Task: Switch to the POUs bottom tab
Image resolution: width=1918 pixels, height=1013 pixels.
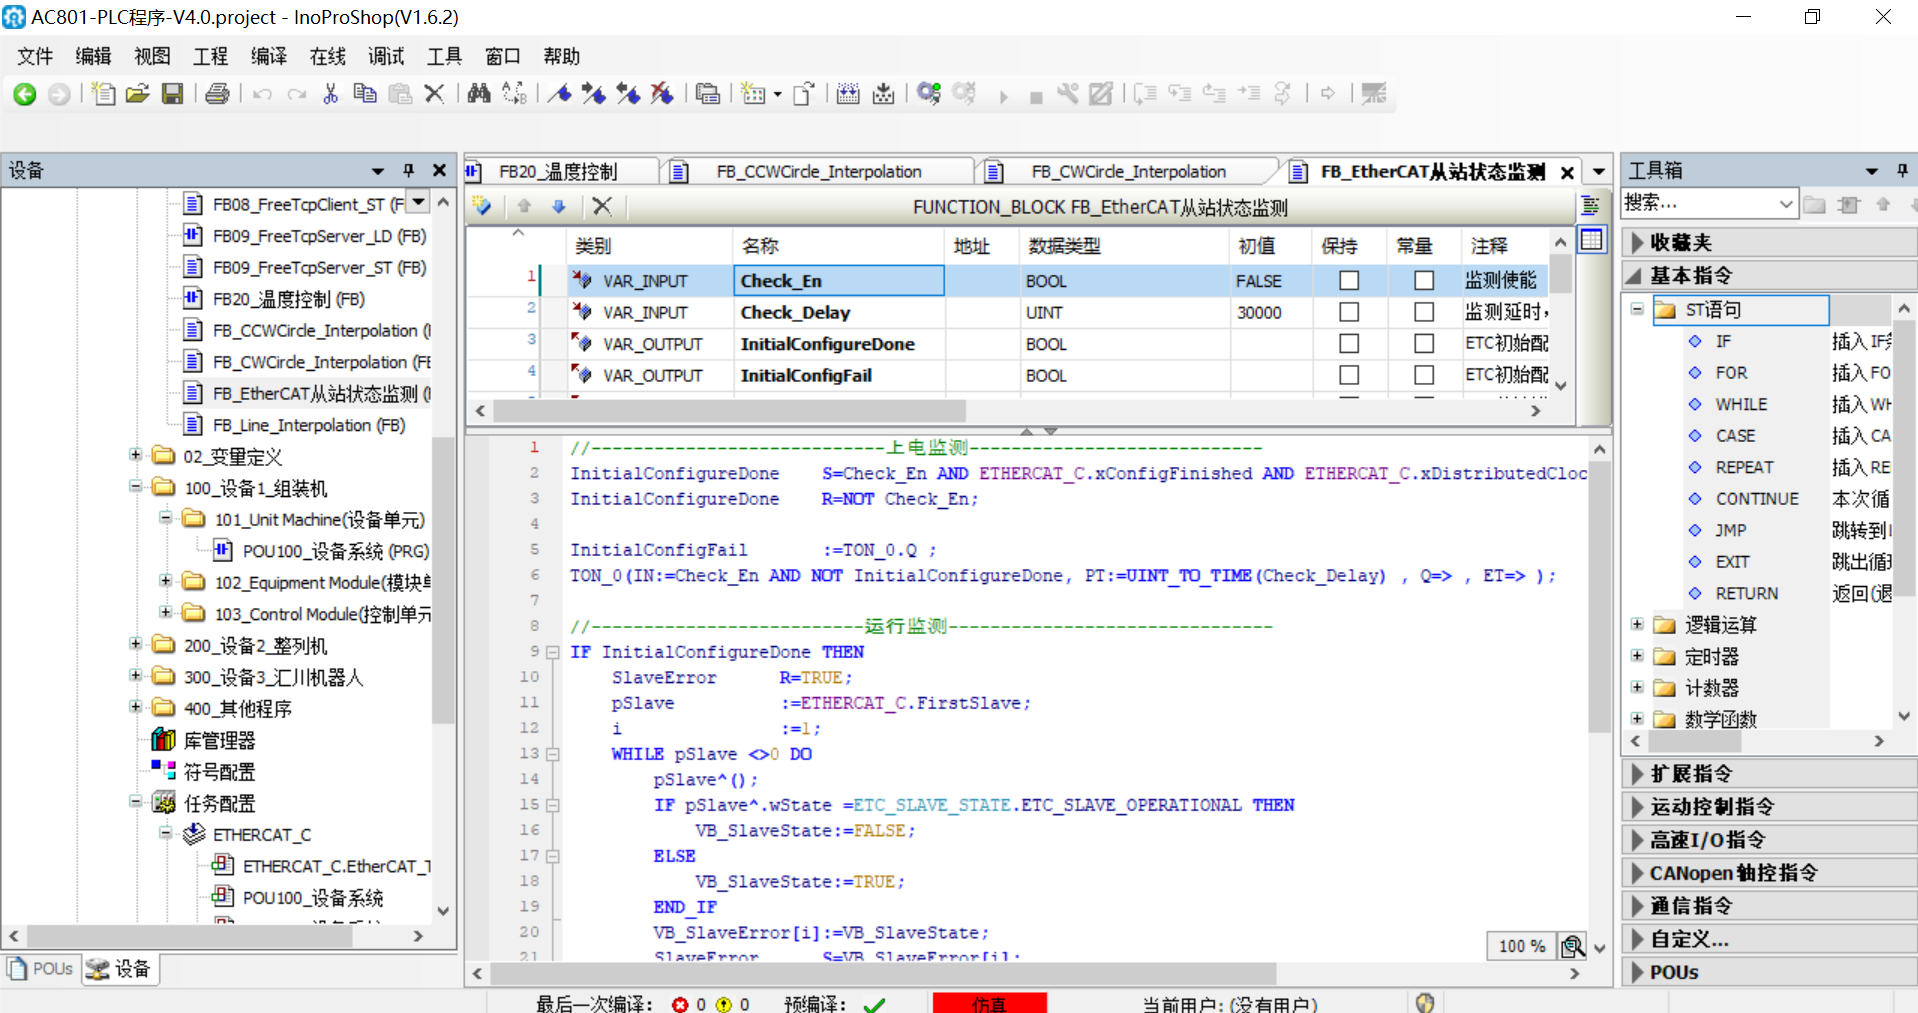Action: click(x=42, y=968)
